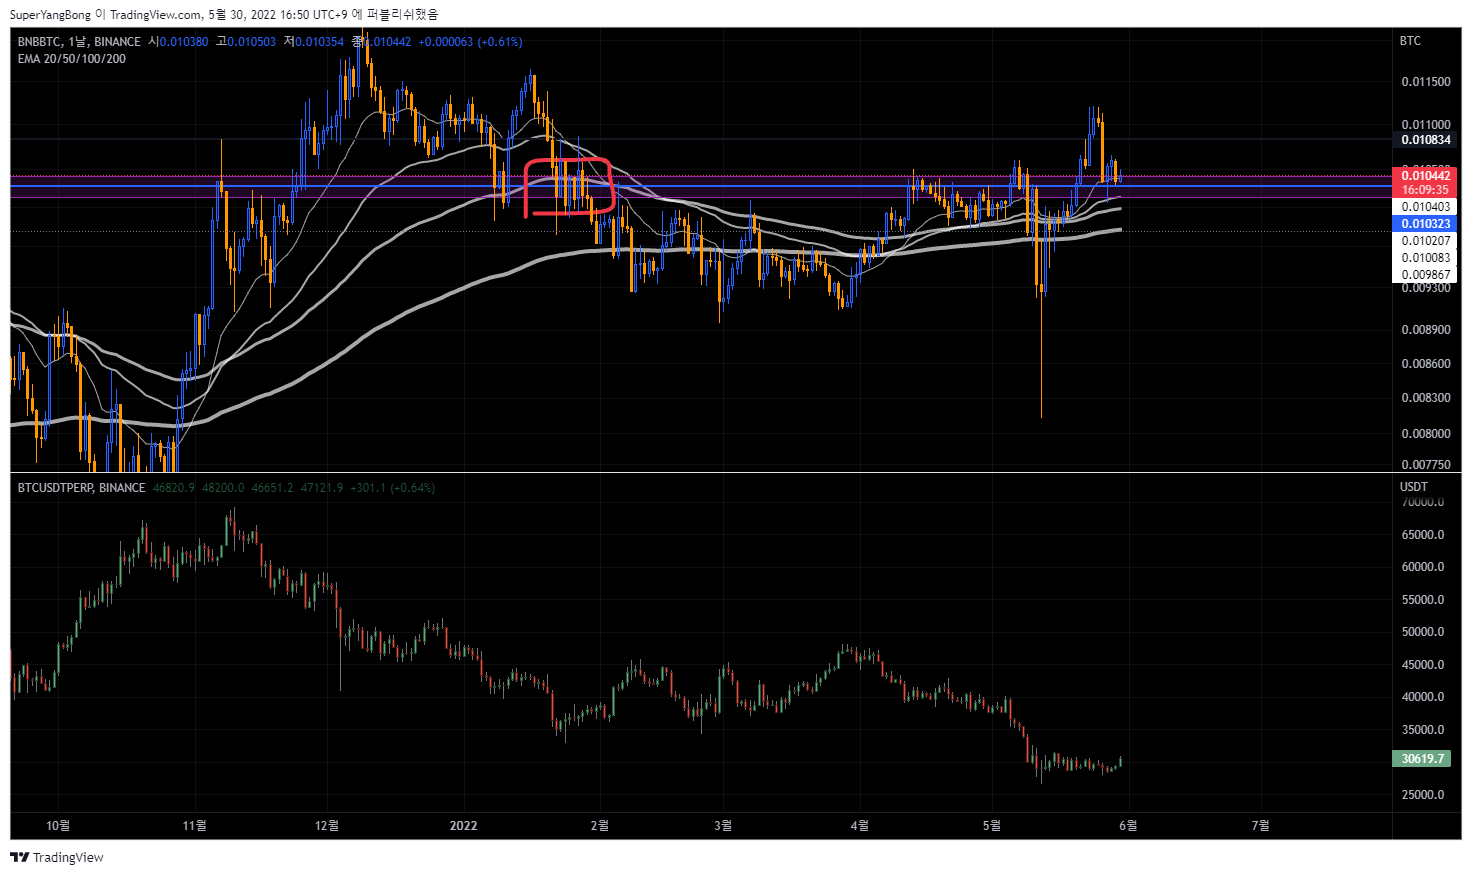Select the BNBBTC, 1날, BINANCE symbol title
This screenshot has height=875, width=1472.
click(x=79, y=42)
